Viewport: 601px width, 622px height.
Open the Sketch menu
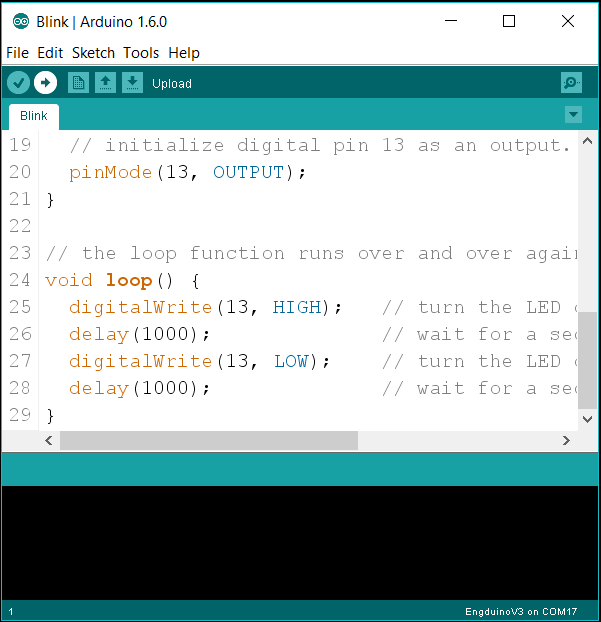(93, 53)
